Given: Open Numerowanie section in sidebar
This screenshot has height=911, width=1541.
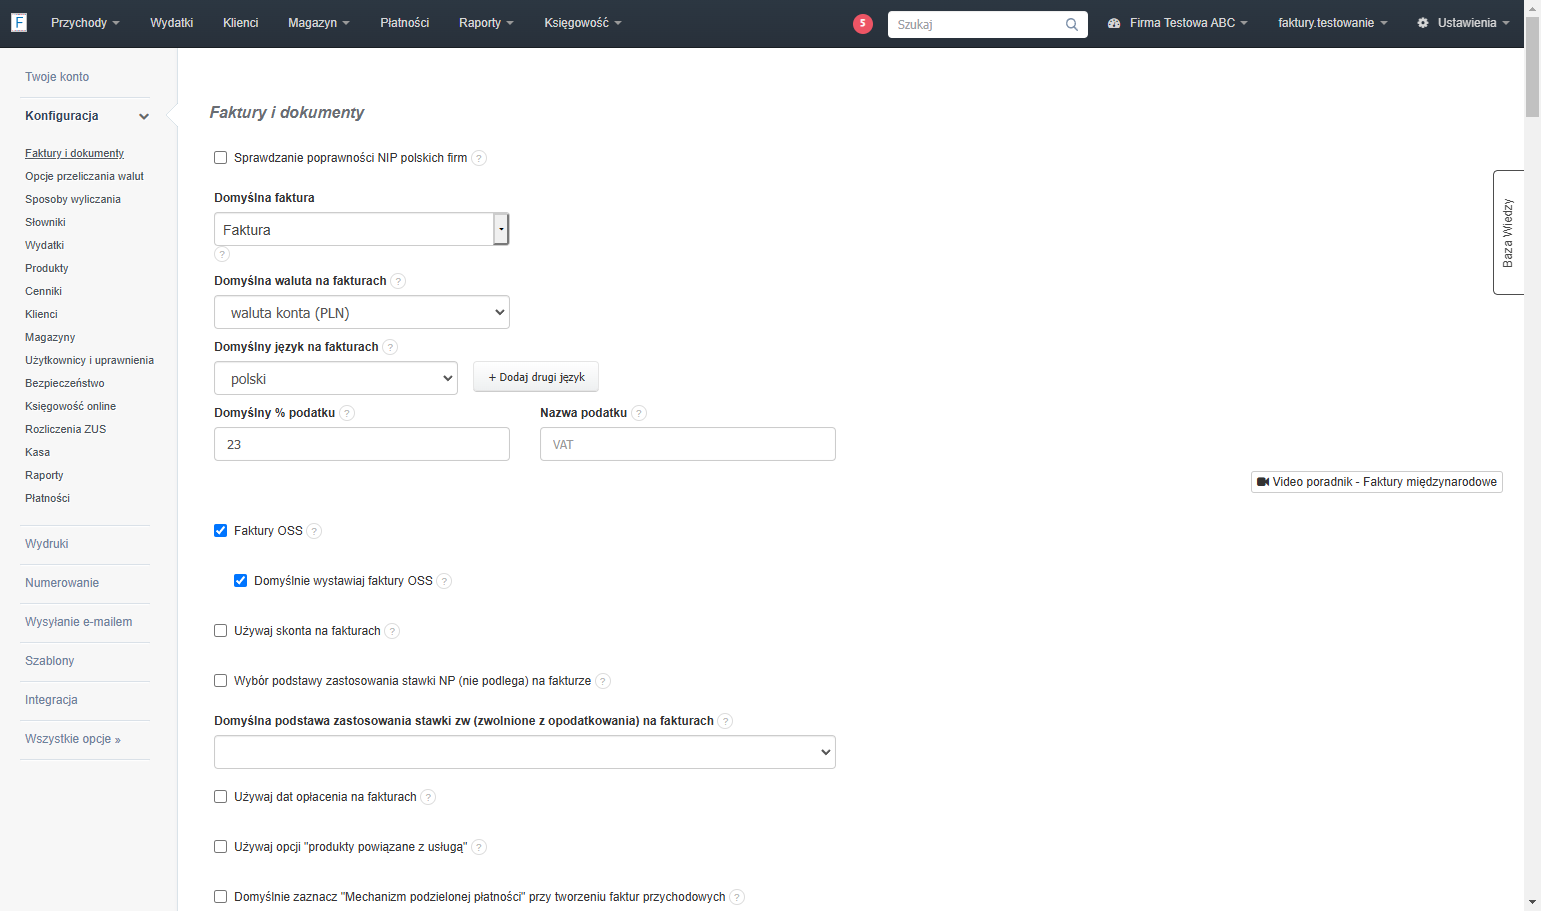Looking at the screenshot, I should pos(62,583).
